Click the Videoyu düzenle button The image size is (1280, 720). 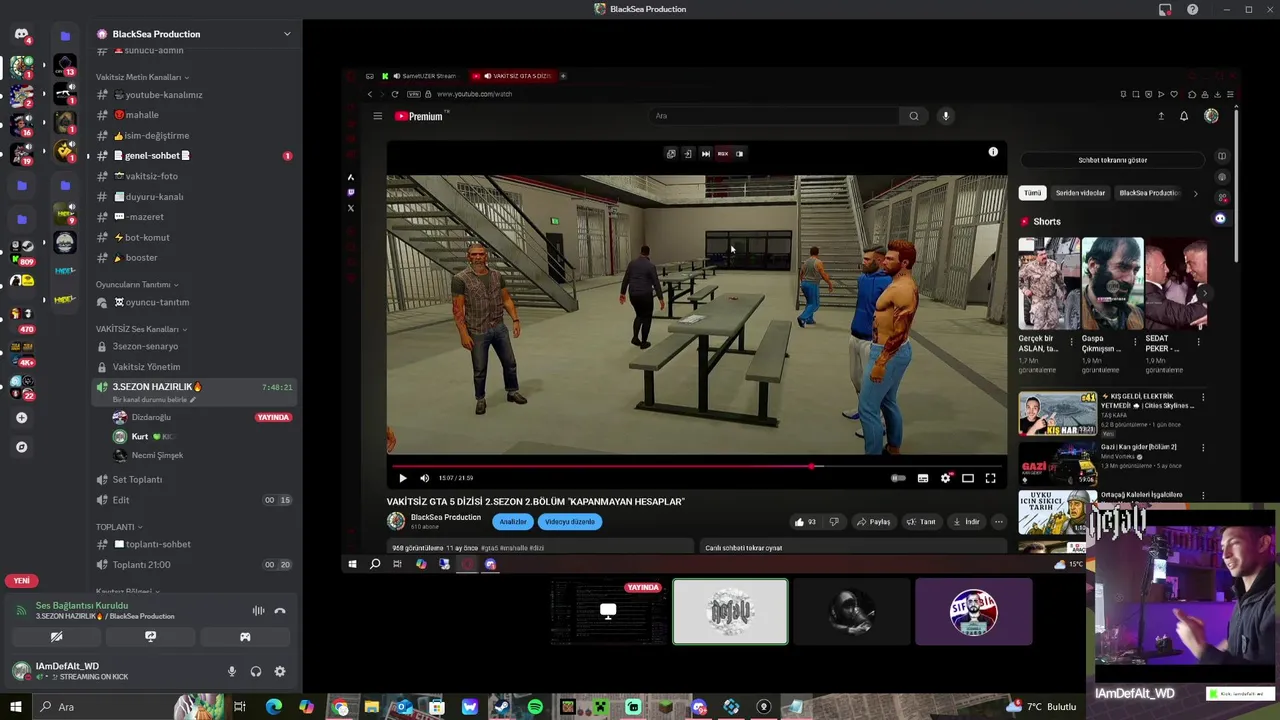click(570, 522)
